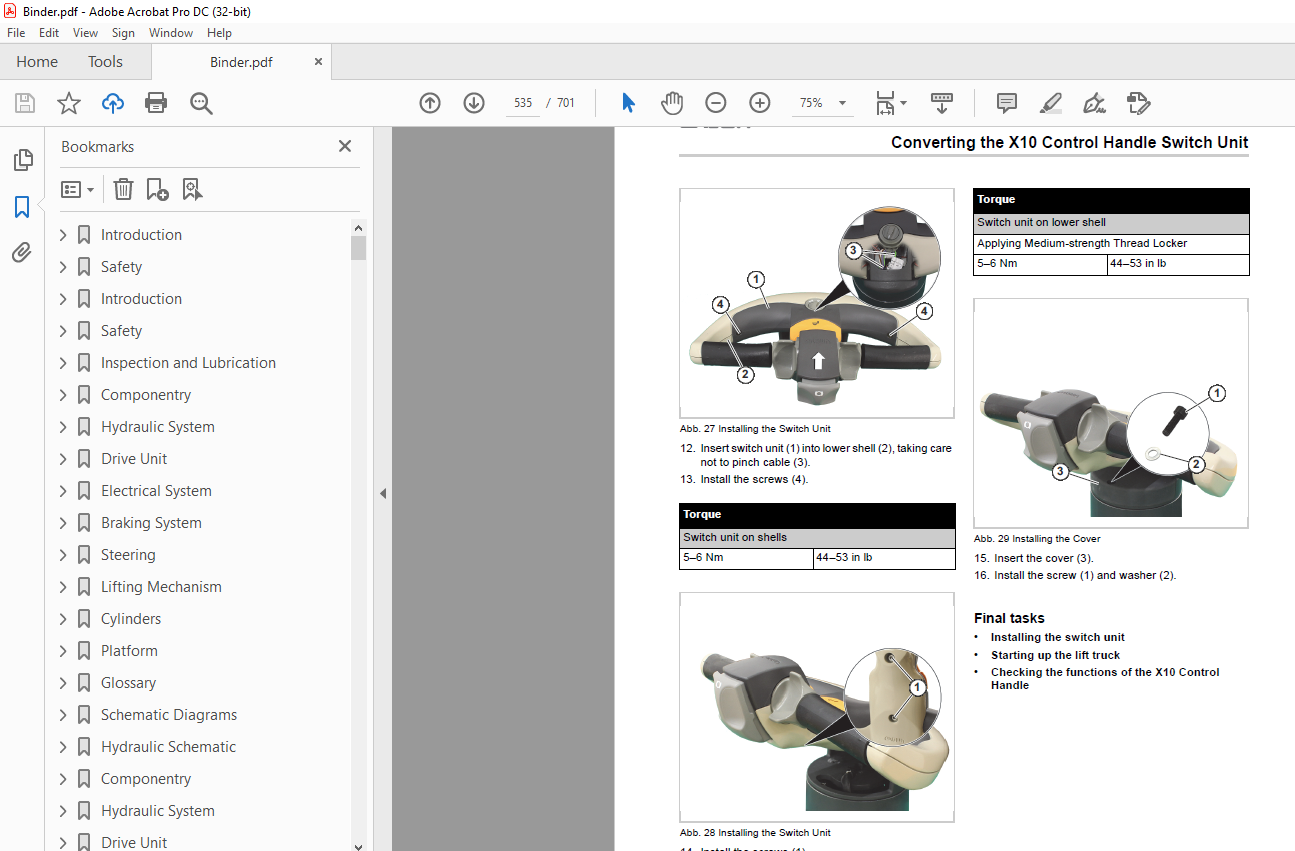Go to next page arrow
Screen dimensions: 1295x851
click(474, 103)
